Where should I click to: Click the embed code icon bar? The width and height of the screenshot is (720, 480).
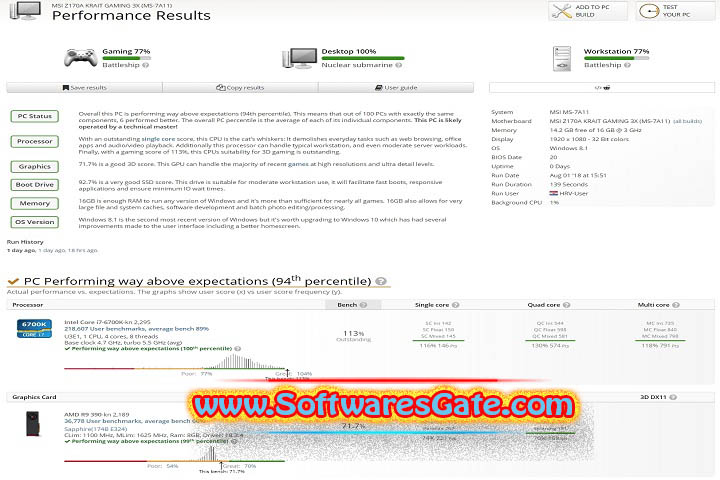pyautogui.click(x=602, y=87)
